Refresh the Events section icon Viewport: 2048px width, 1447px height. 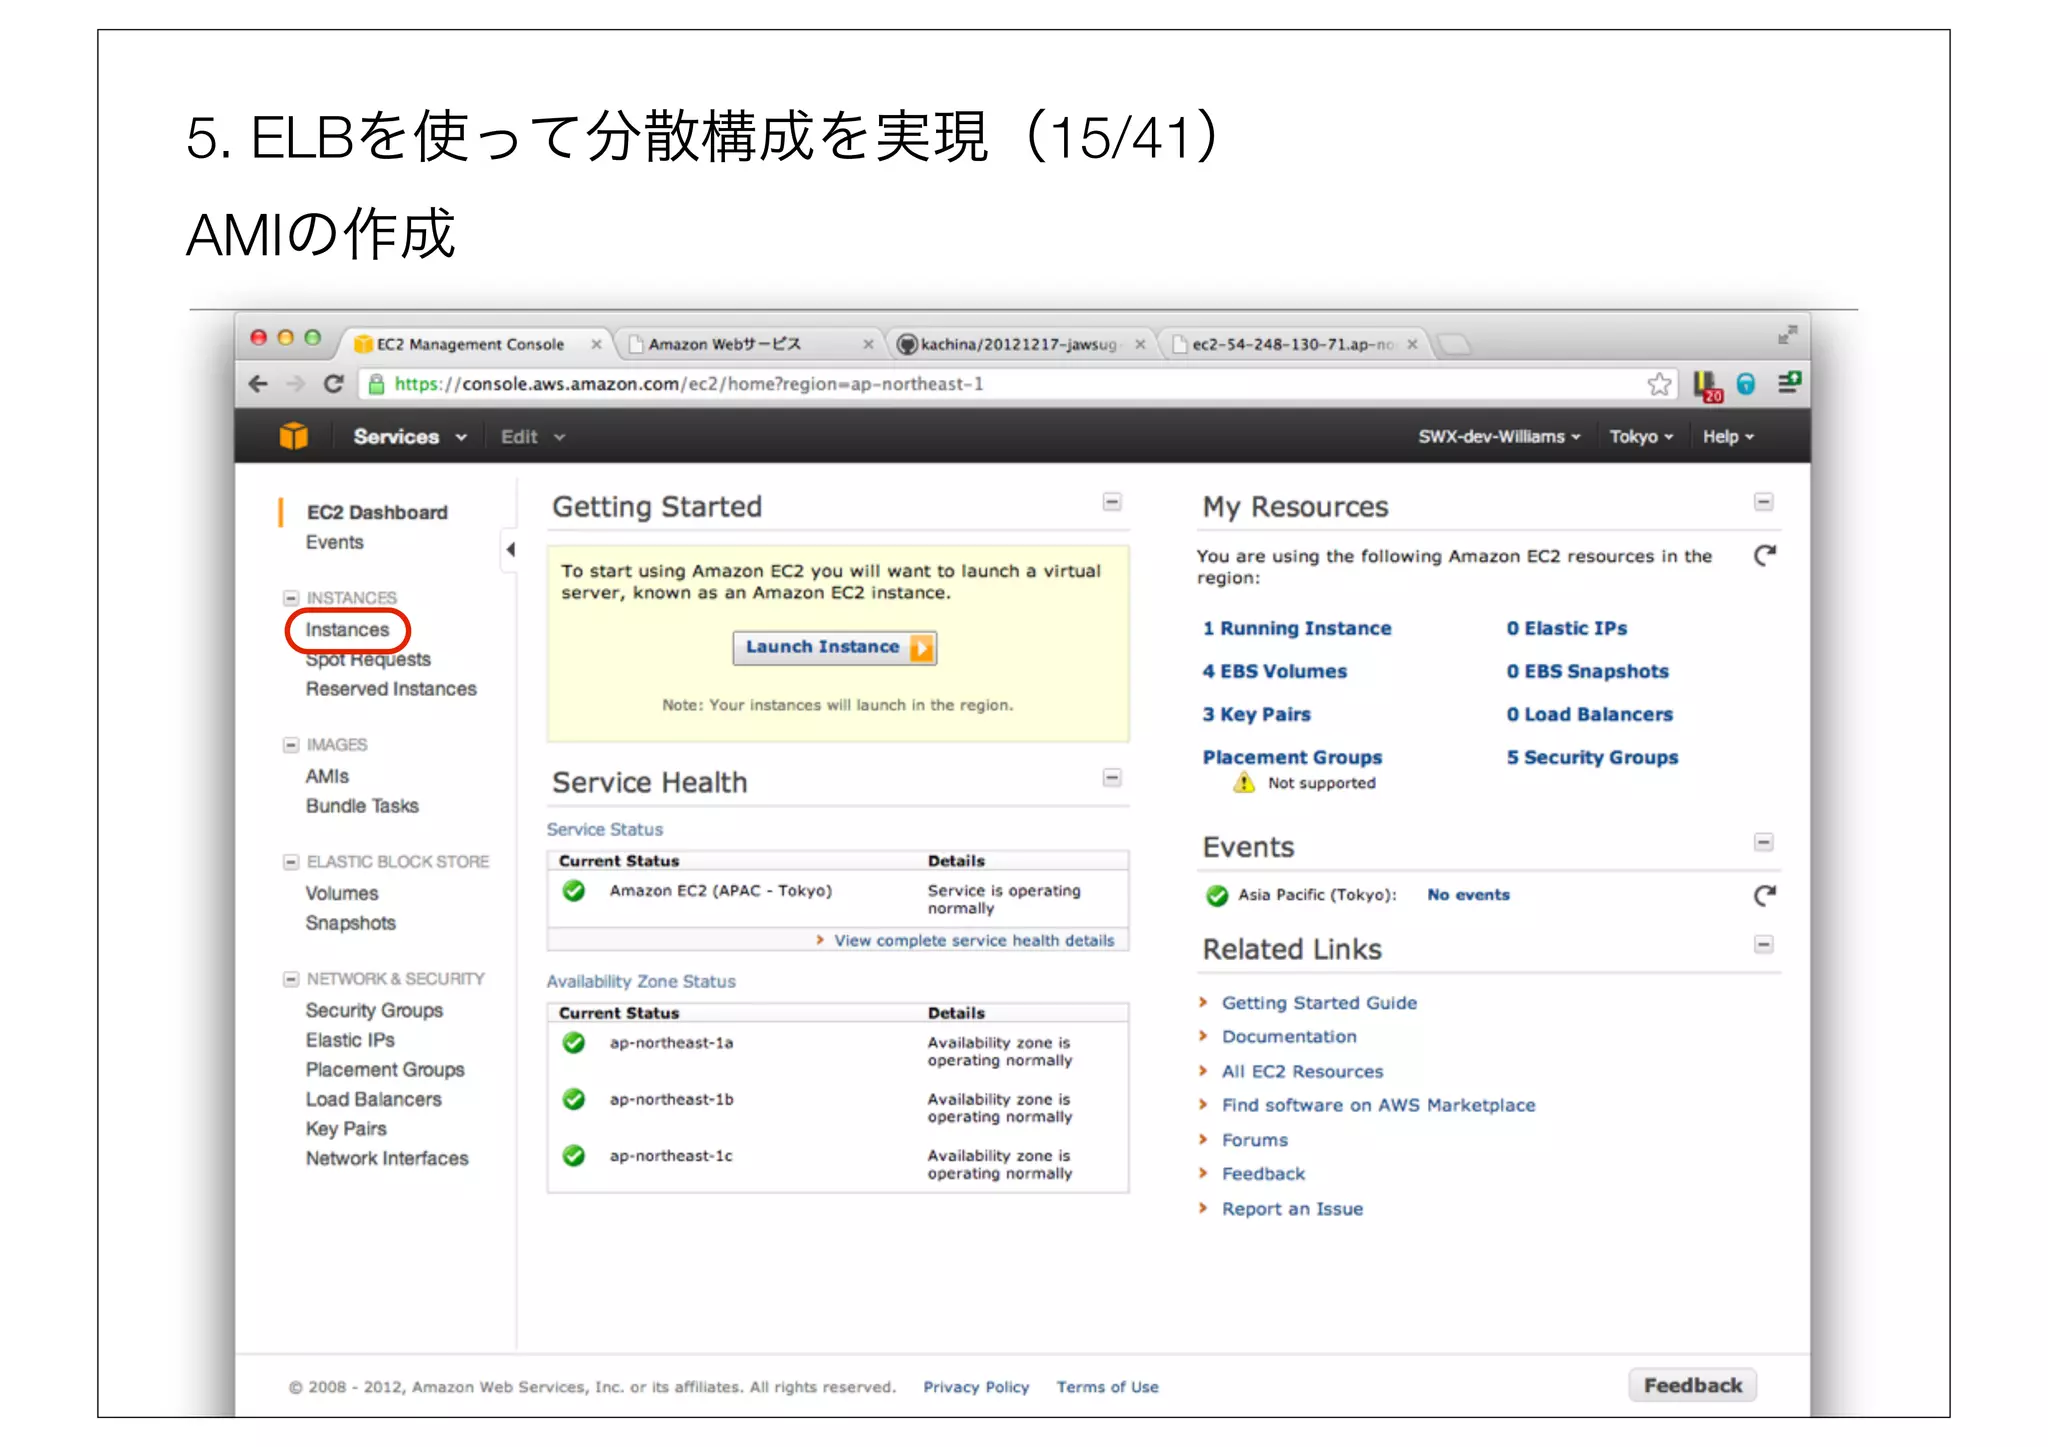click(1765, 895)
